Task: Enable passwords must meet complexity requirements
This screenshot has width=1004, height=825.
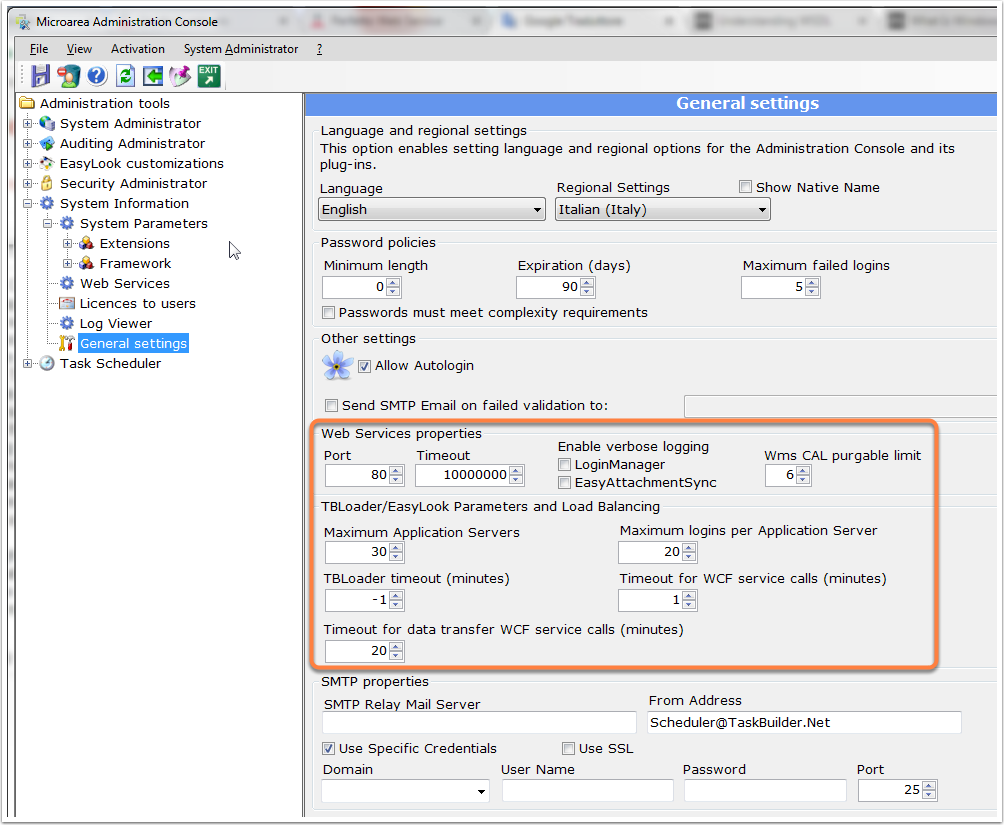Action: [328, 312]
